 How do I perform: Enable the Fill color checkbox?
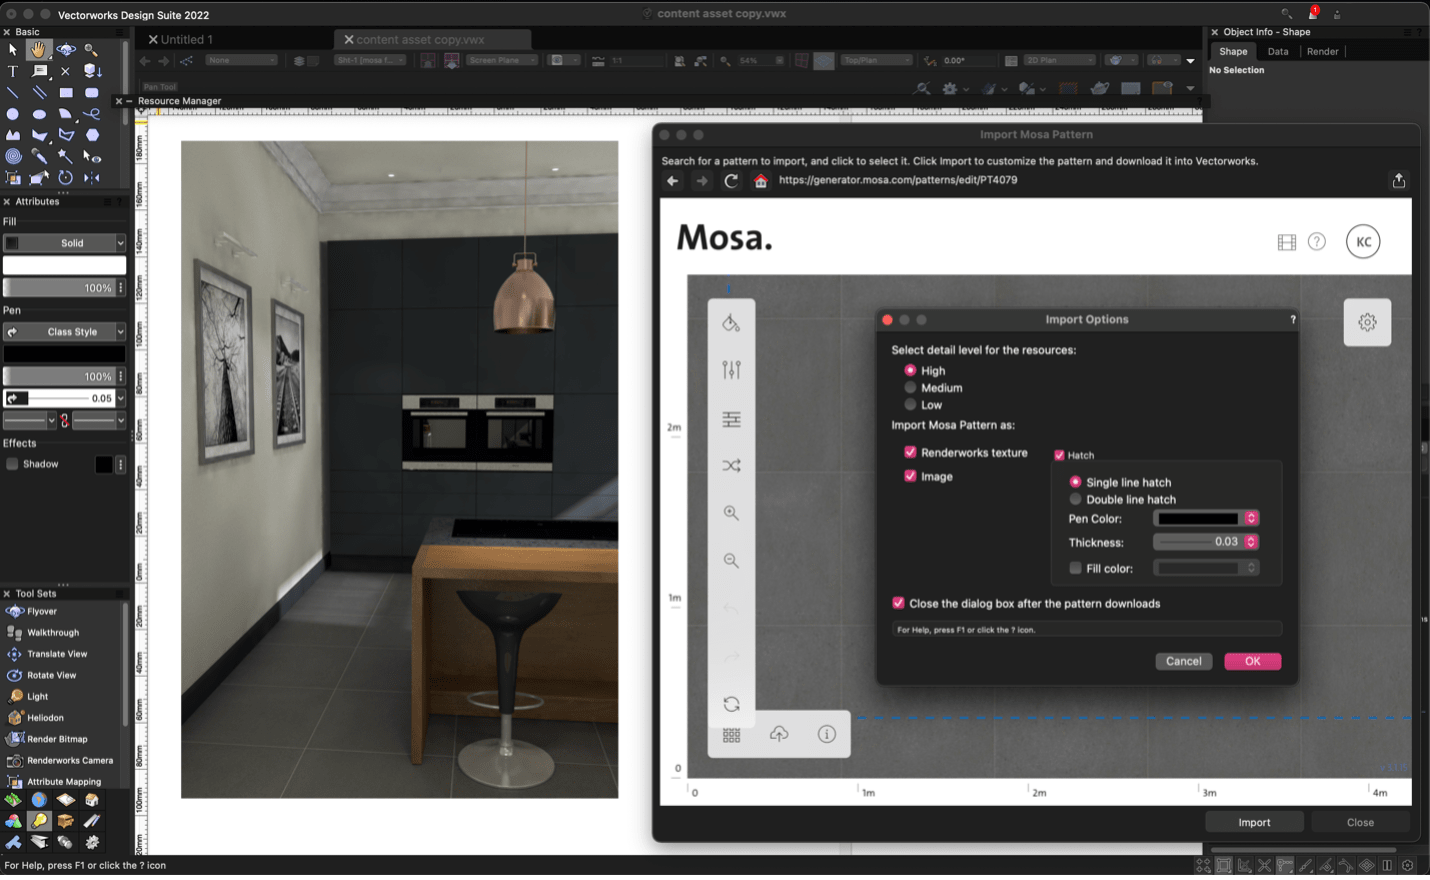[1075, 568]
